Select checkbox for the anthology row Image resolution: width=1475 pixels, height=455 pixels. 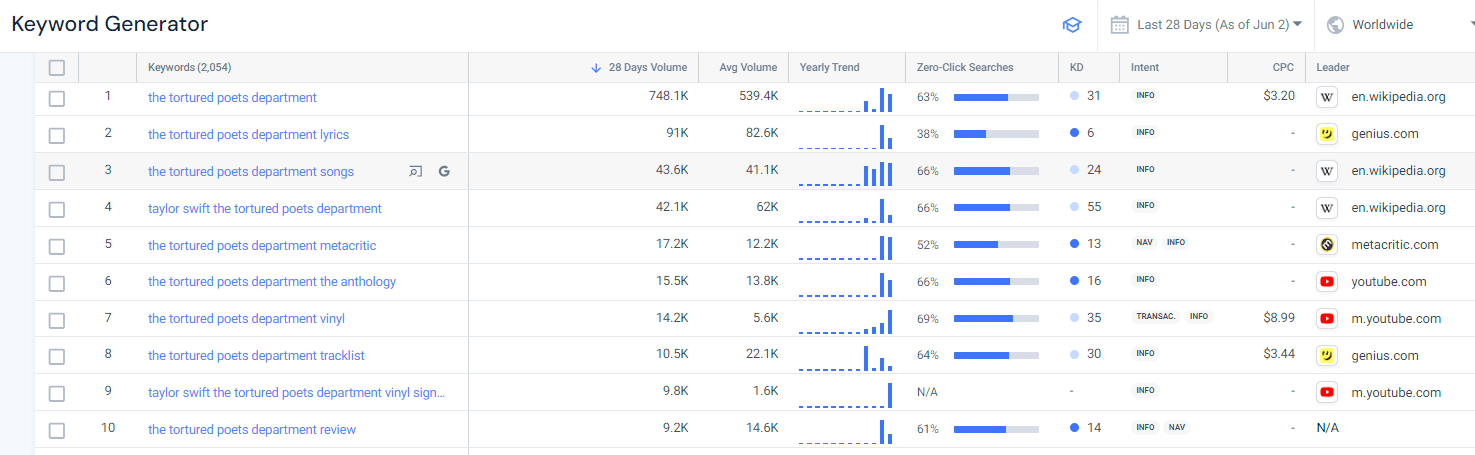[x=57, y=283]
